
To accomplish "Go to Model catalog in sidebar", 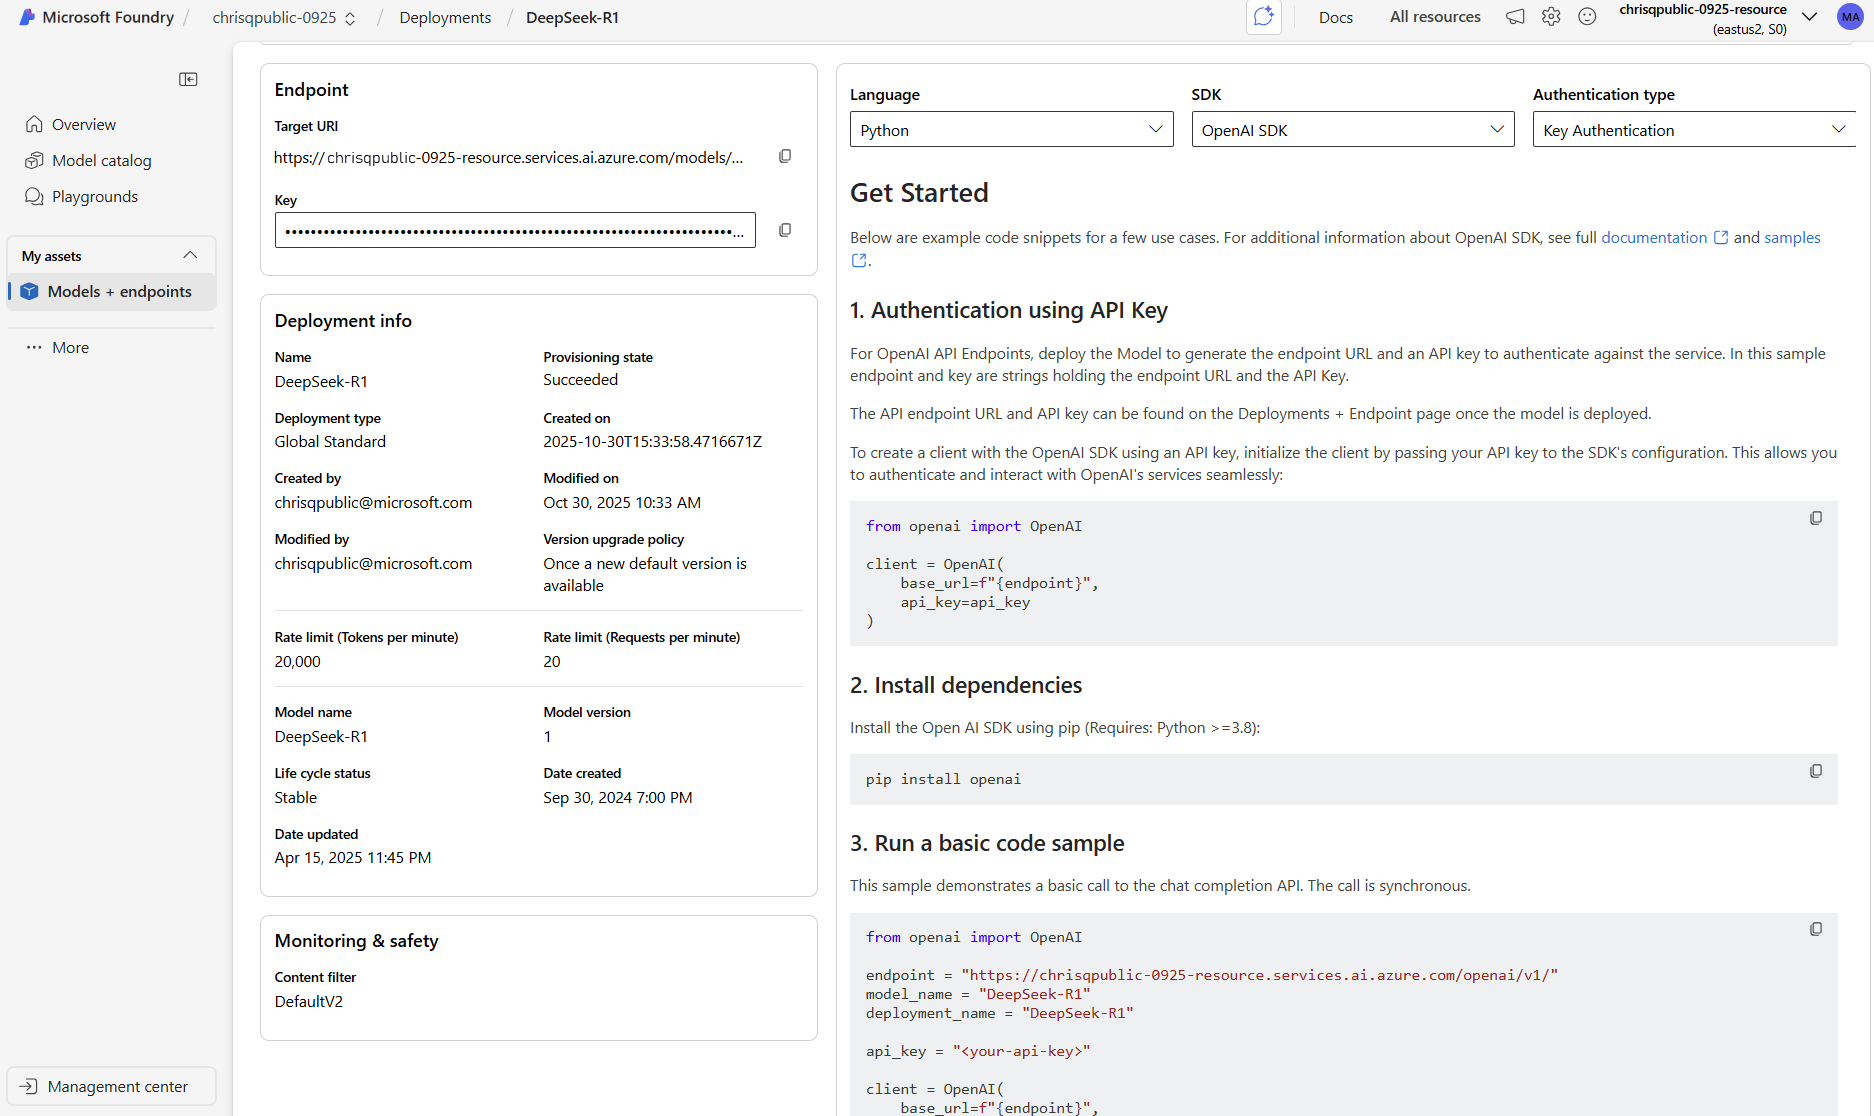I will tap(102, 161).
